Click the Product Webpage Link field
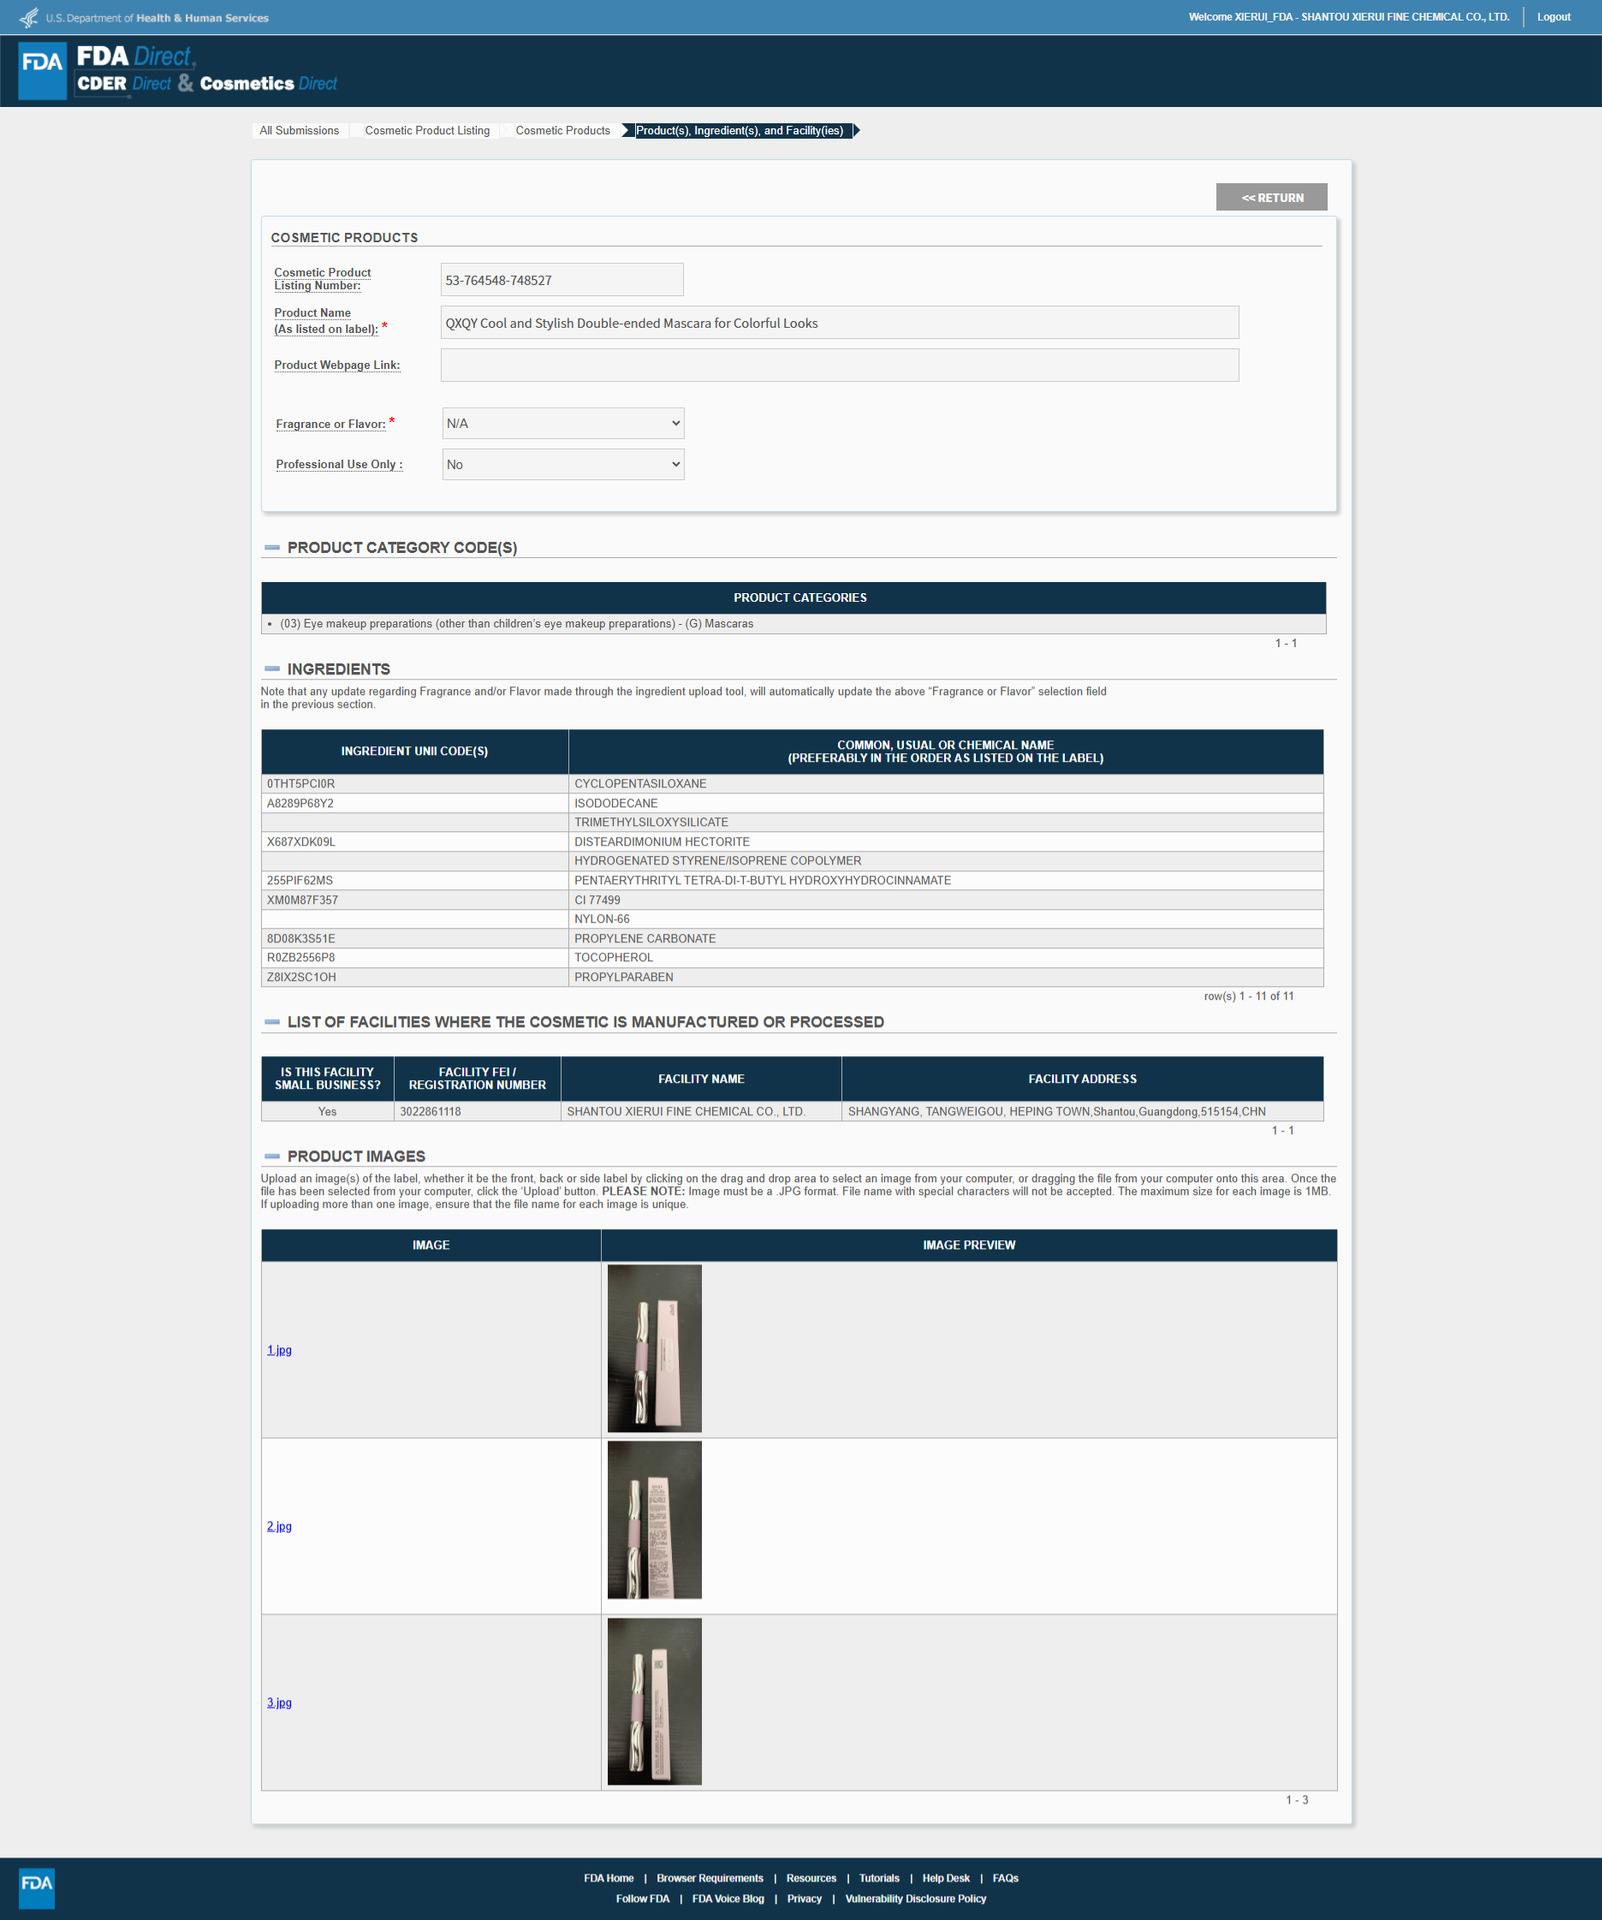 click(840, 365)
